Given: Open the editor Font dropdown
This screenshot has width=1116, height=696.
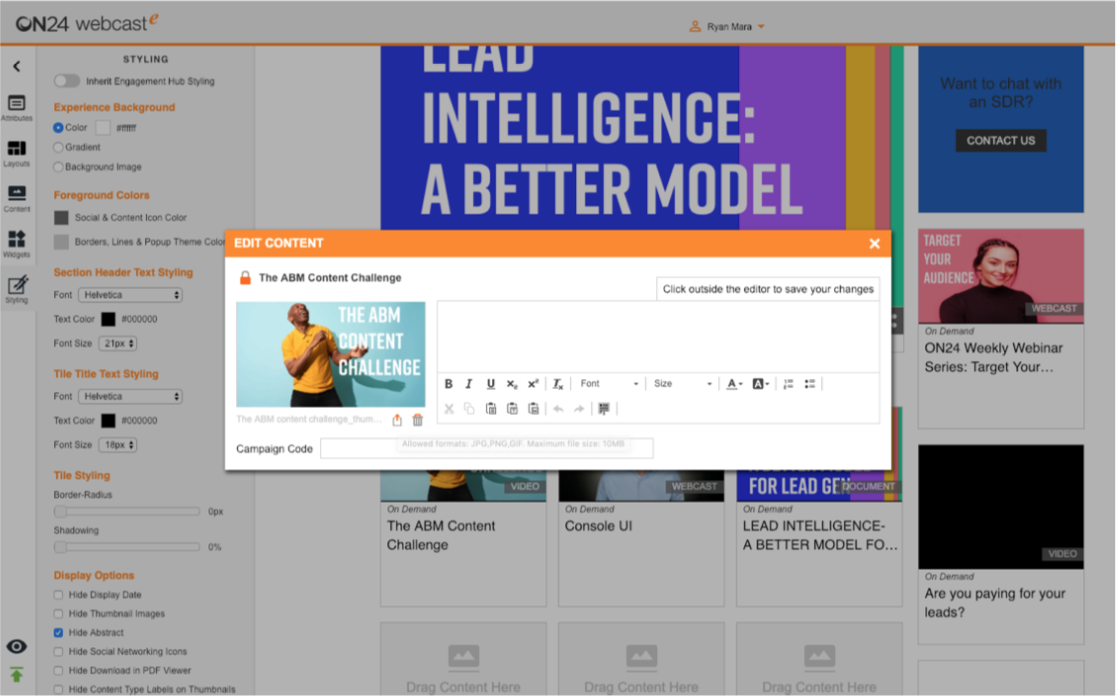Looking at the screenshot, I should click(x=609, y=384).
